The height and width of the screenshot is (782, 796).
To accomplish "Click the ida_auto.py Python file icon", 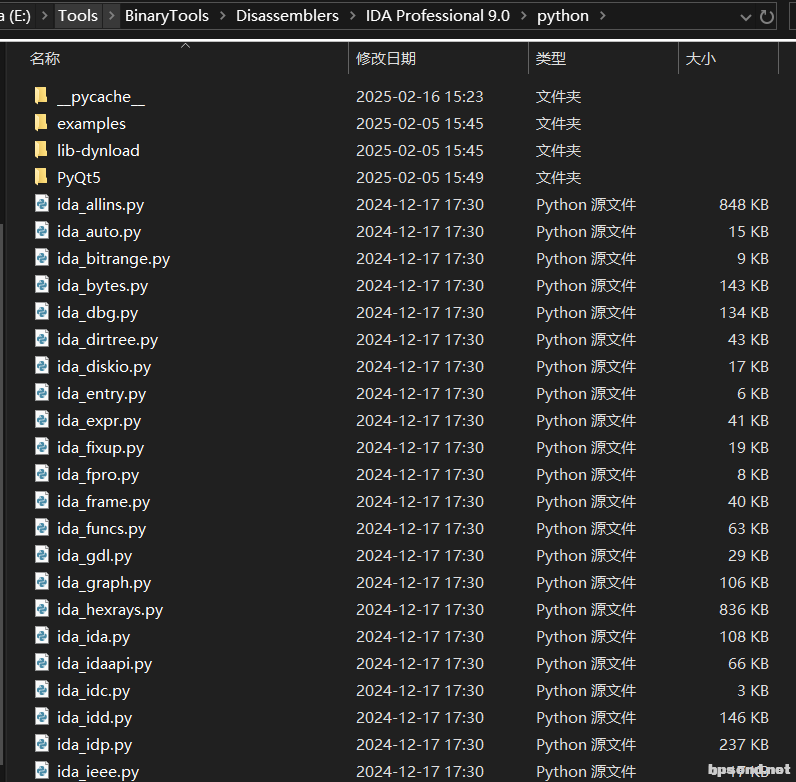I will coord(42,231).
